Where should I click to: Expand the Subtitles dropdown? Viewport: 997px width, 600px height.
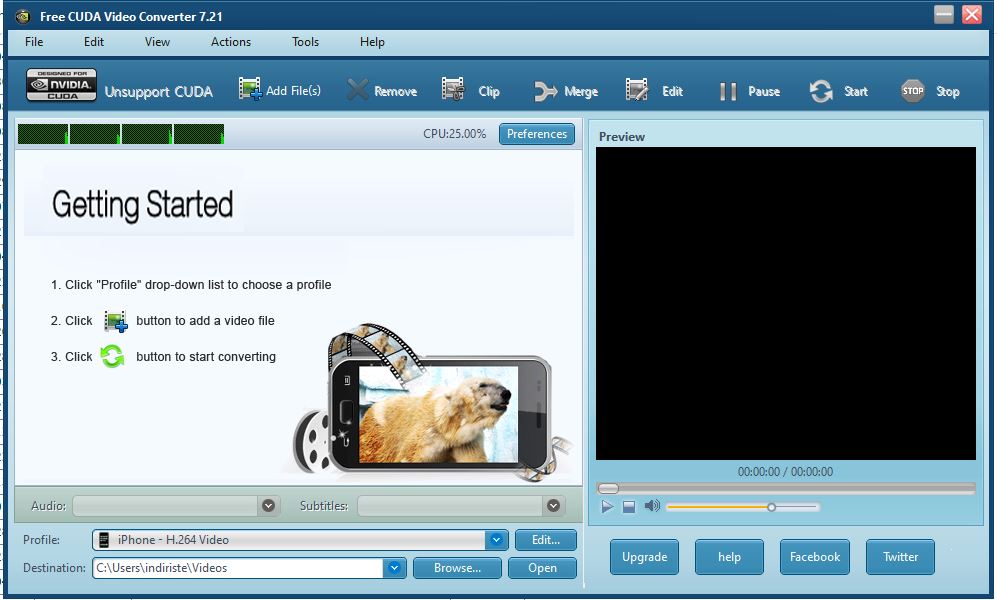coord(553,505)
